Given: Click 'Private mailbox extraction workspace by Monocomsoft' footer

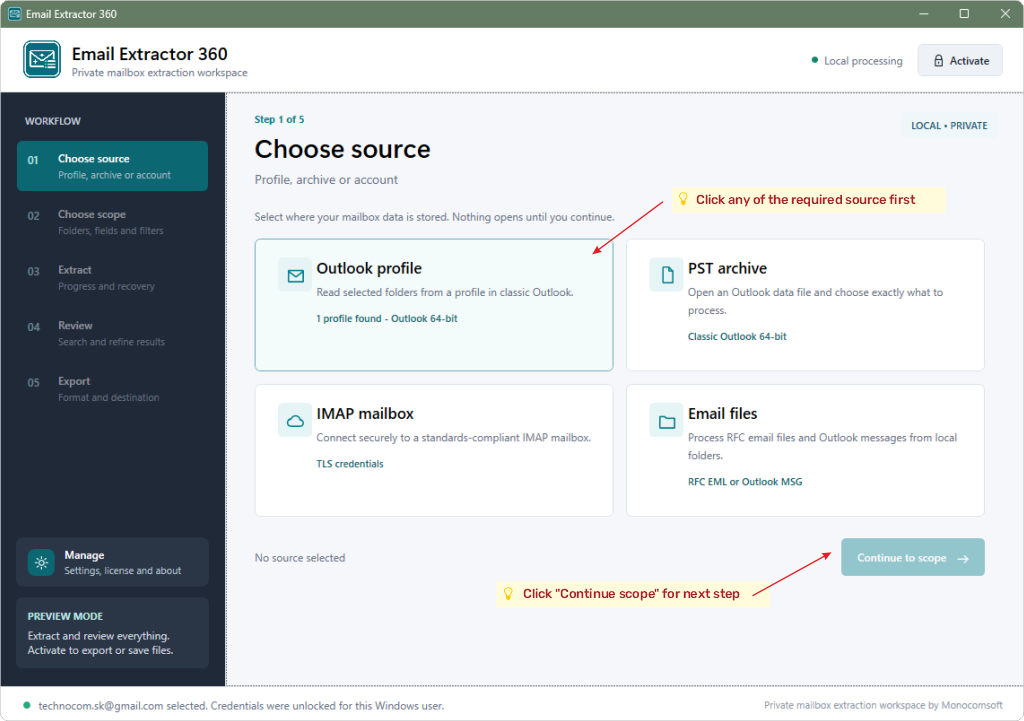Looking at the screenshot, I should [883, 705].
